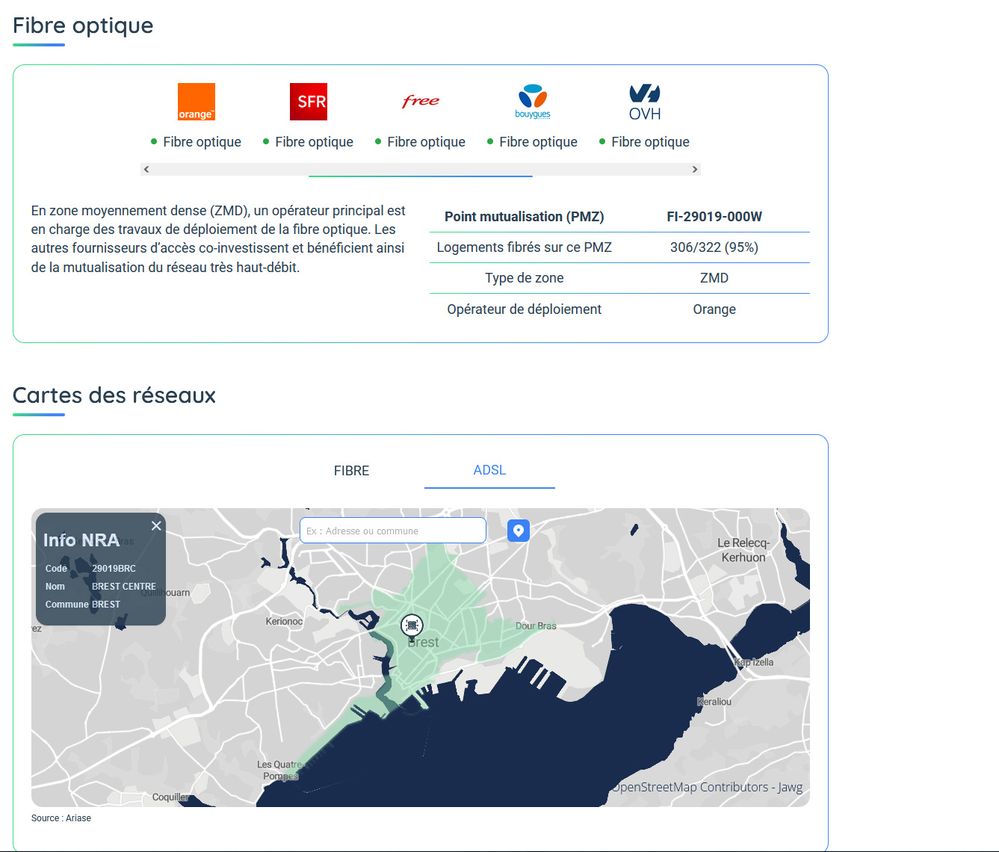The width and height of the screenshot is (999, 852).
Task: Click Le Relecq-Kerhuon label on map
Action: [744, 550]
